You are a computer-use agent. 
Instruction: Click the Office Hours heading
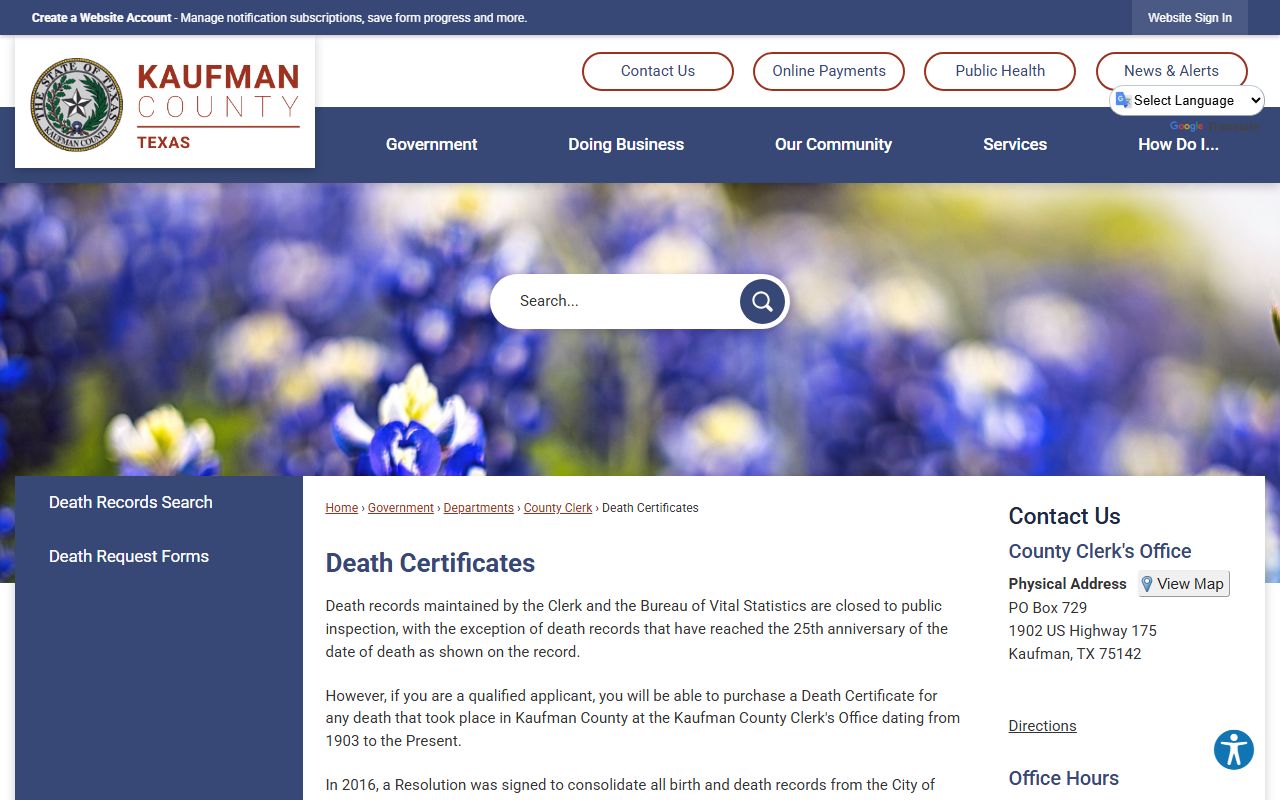coord(1064,778)
